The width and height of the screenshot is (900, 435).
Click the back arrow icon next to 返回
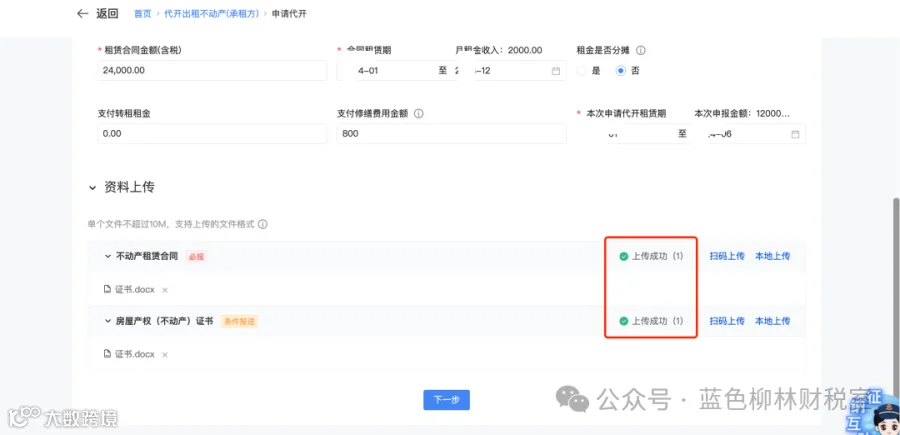[x=83, y=13]
